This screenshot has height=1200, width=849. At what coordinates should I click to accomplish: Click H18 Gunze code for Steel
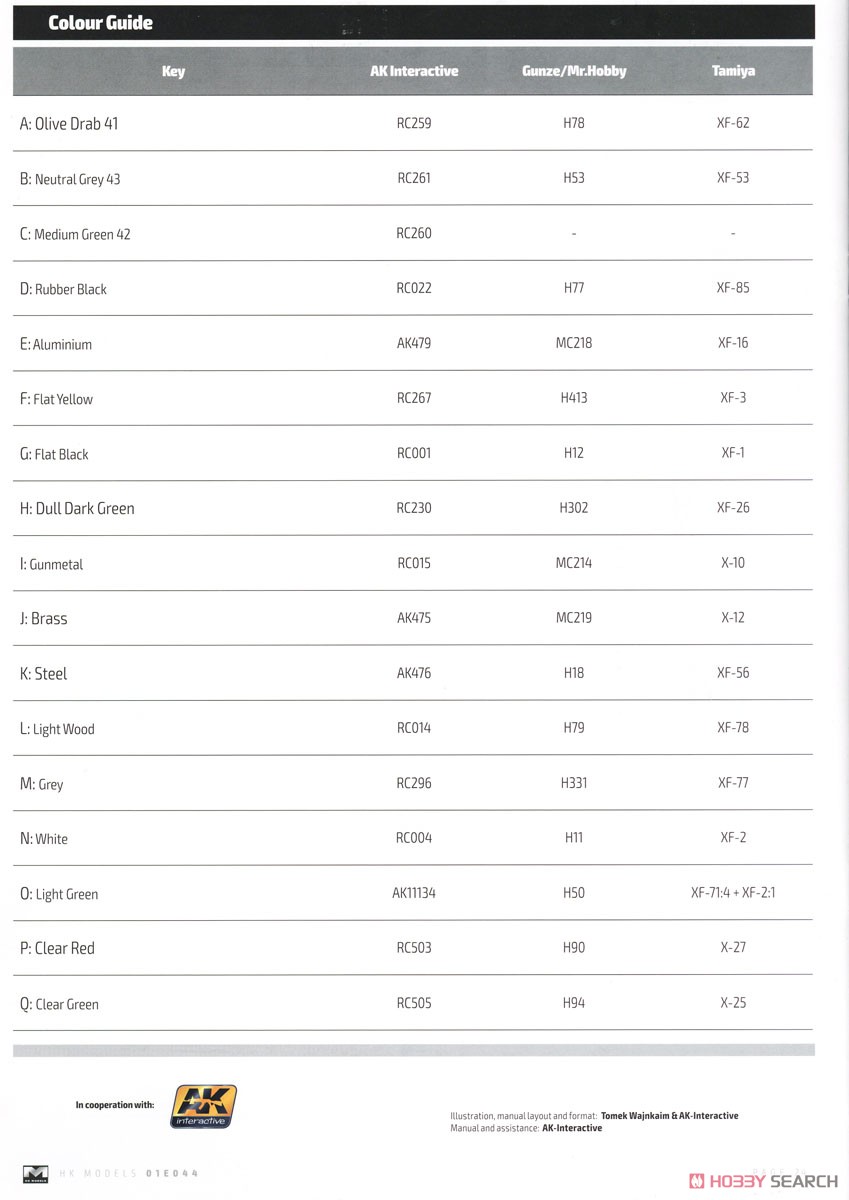574,673
